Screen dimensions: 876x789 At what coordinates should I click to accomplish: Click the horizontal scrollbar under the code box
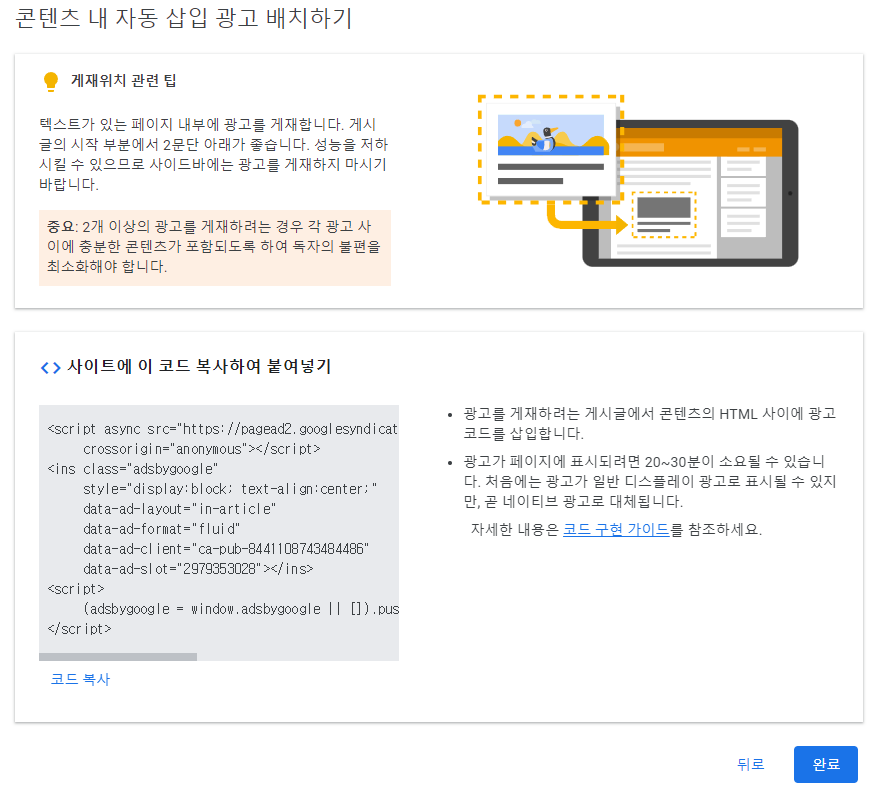click(118, 657)
